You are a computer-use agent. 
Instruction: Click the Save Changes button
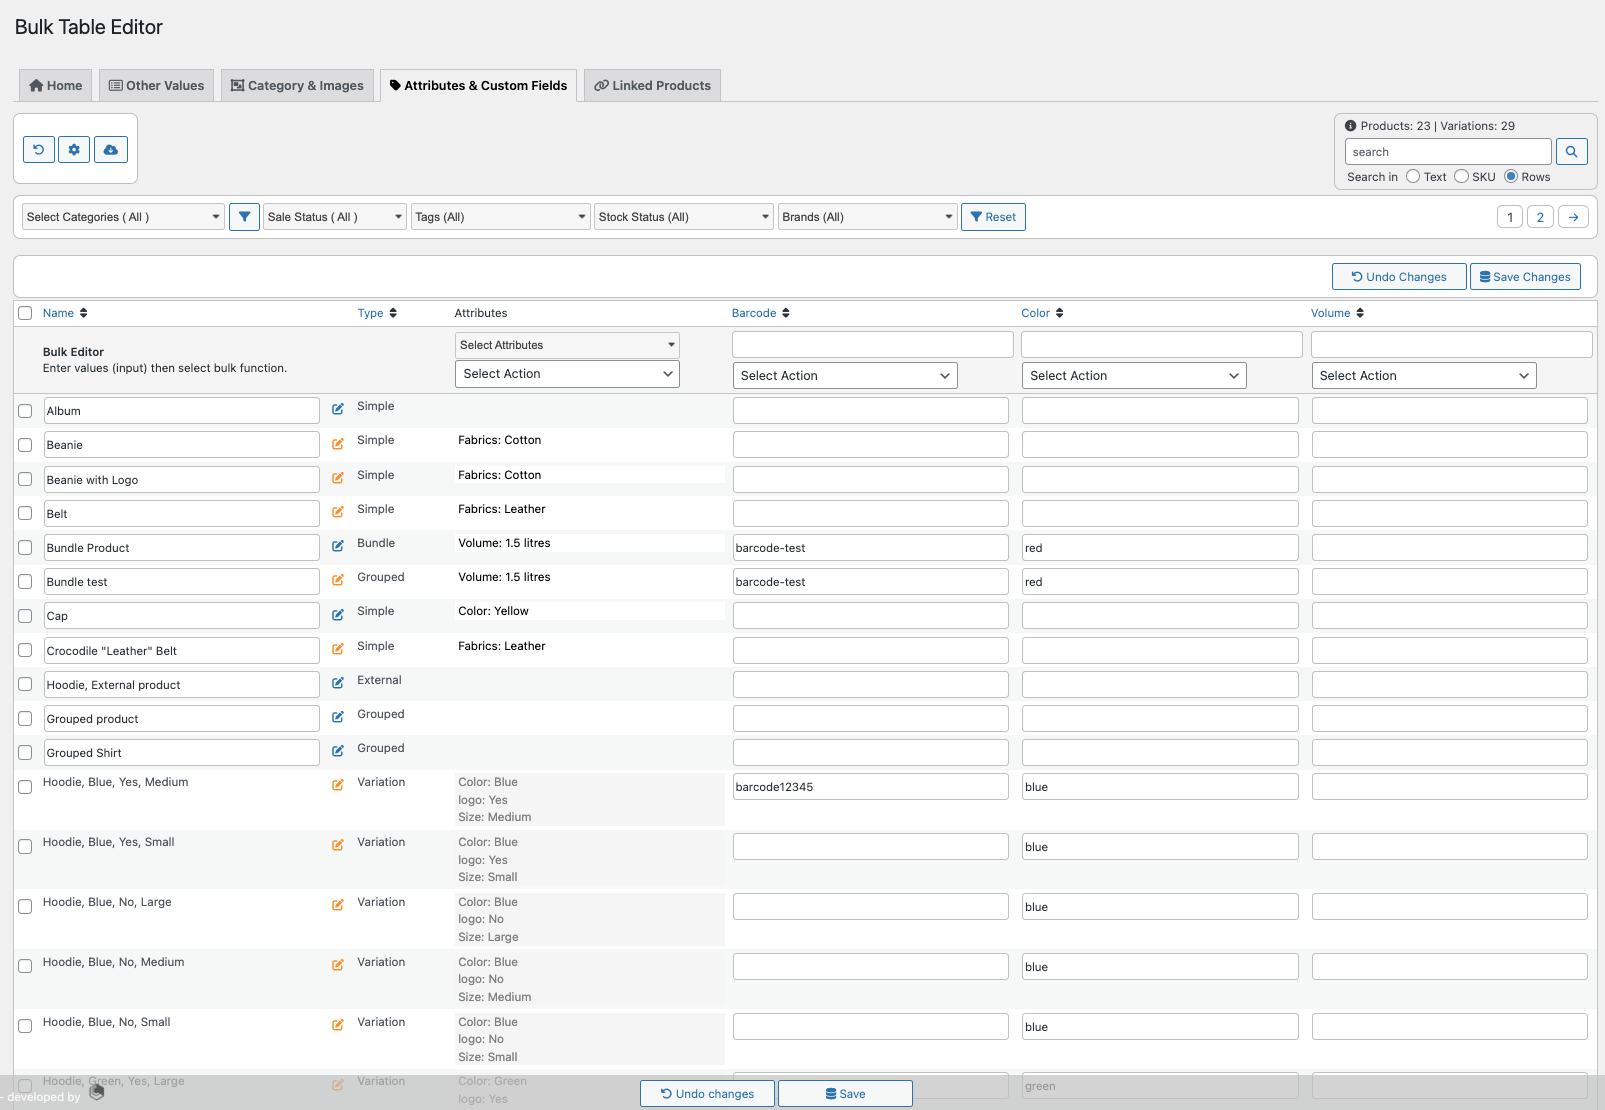coord(1525,276)
